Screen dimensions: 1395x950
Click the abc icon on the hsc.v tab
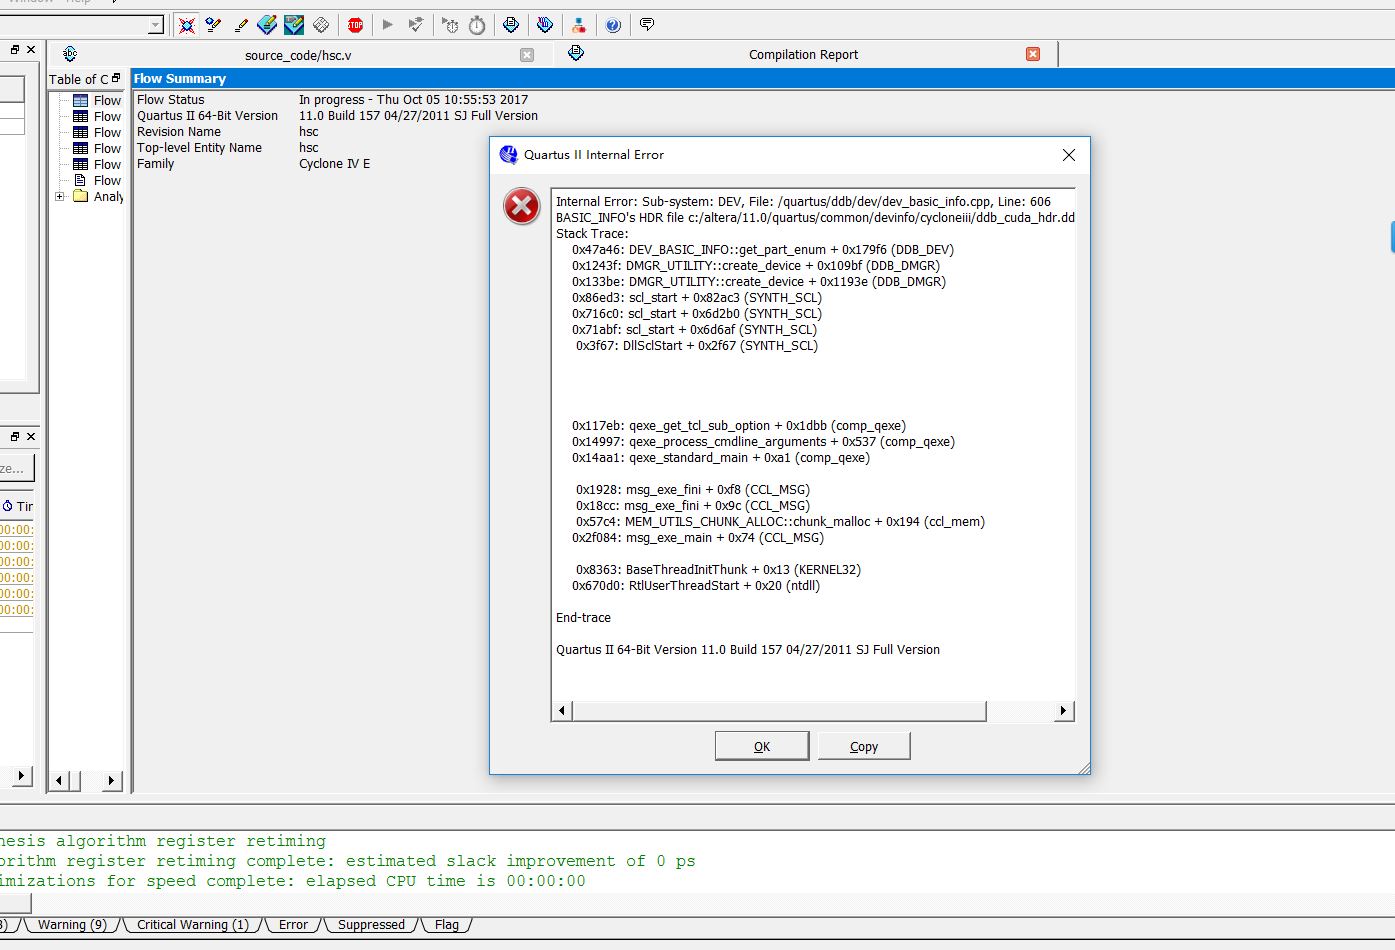[x=70, y=54]
